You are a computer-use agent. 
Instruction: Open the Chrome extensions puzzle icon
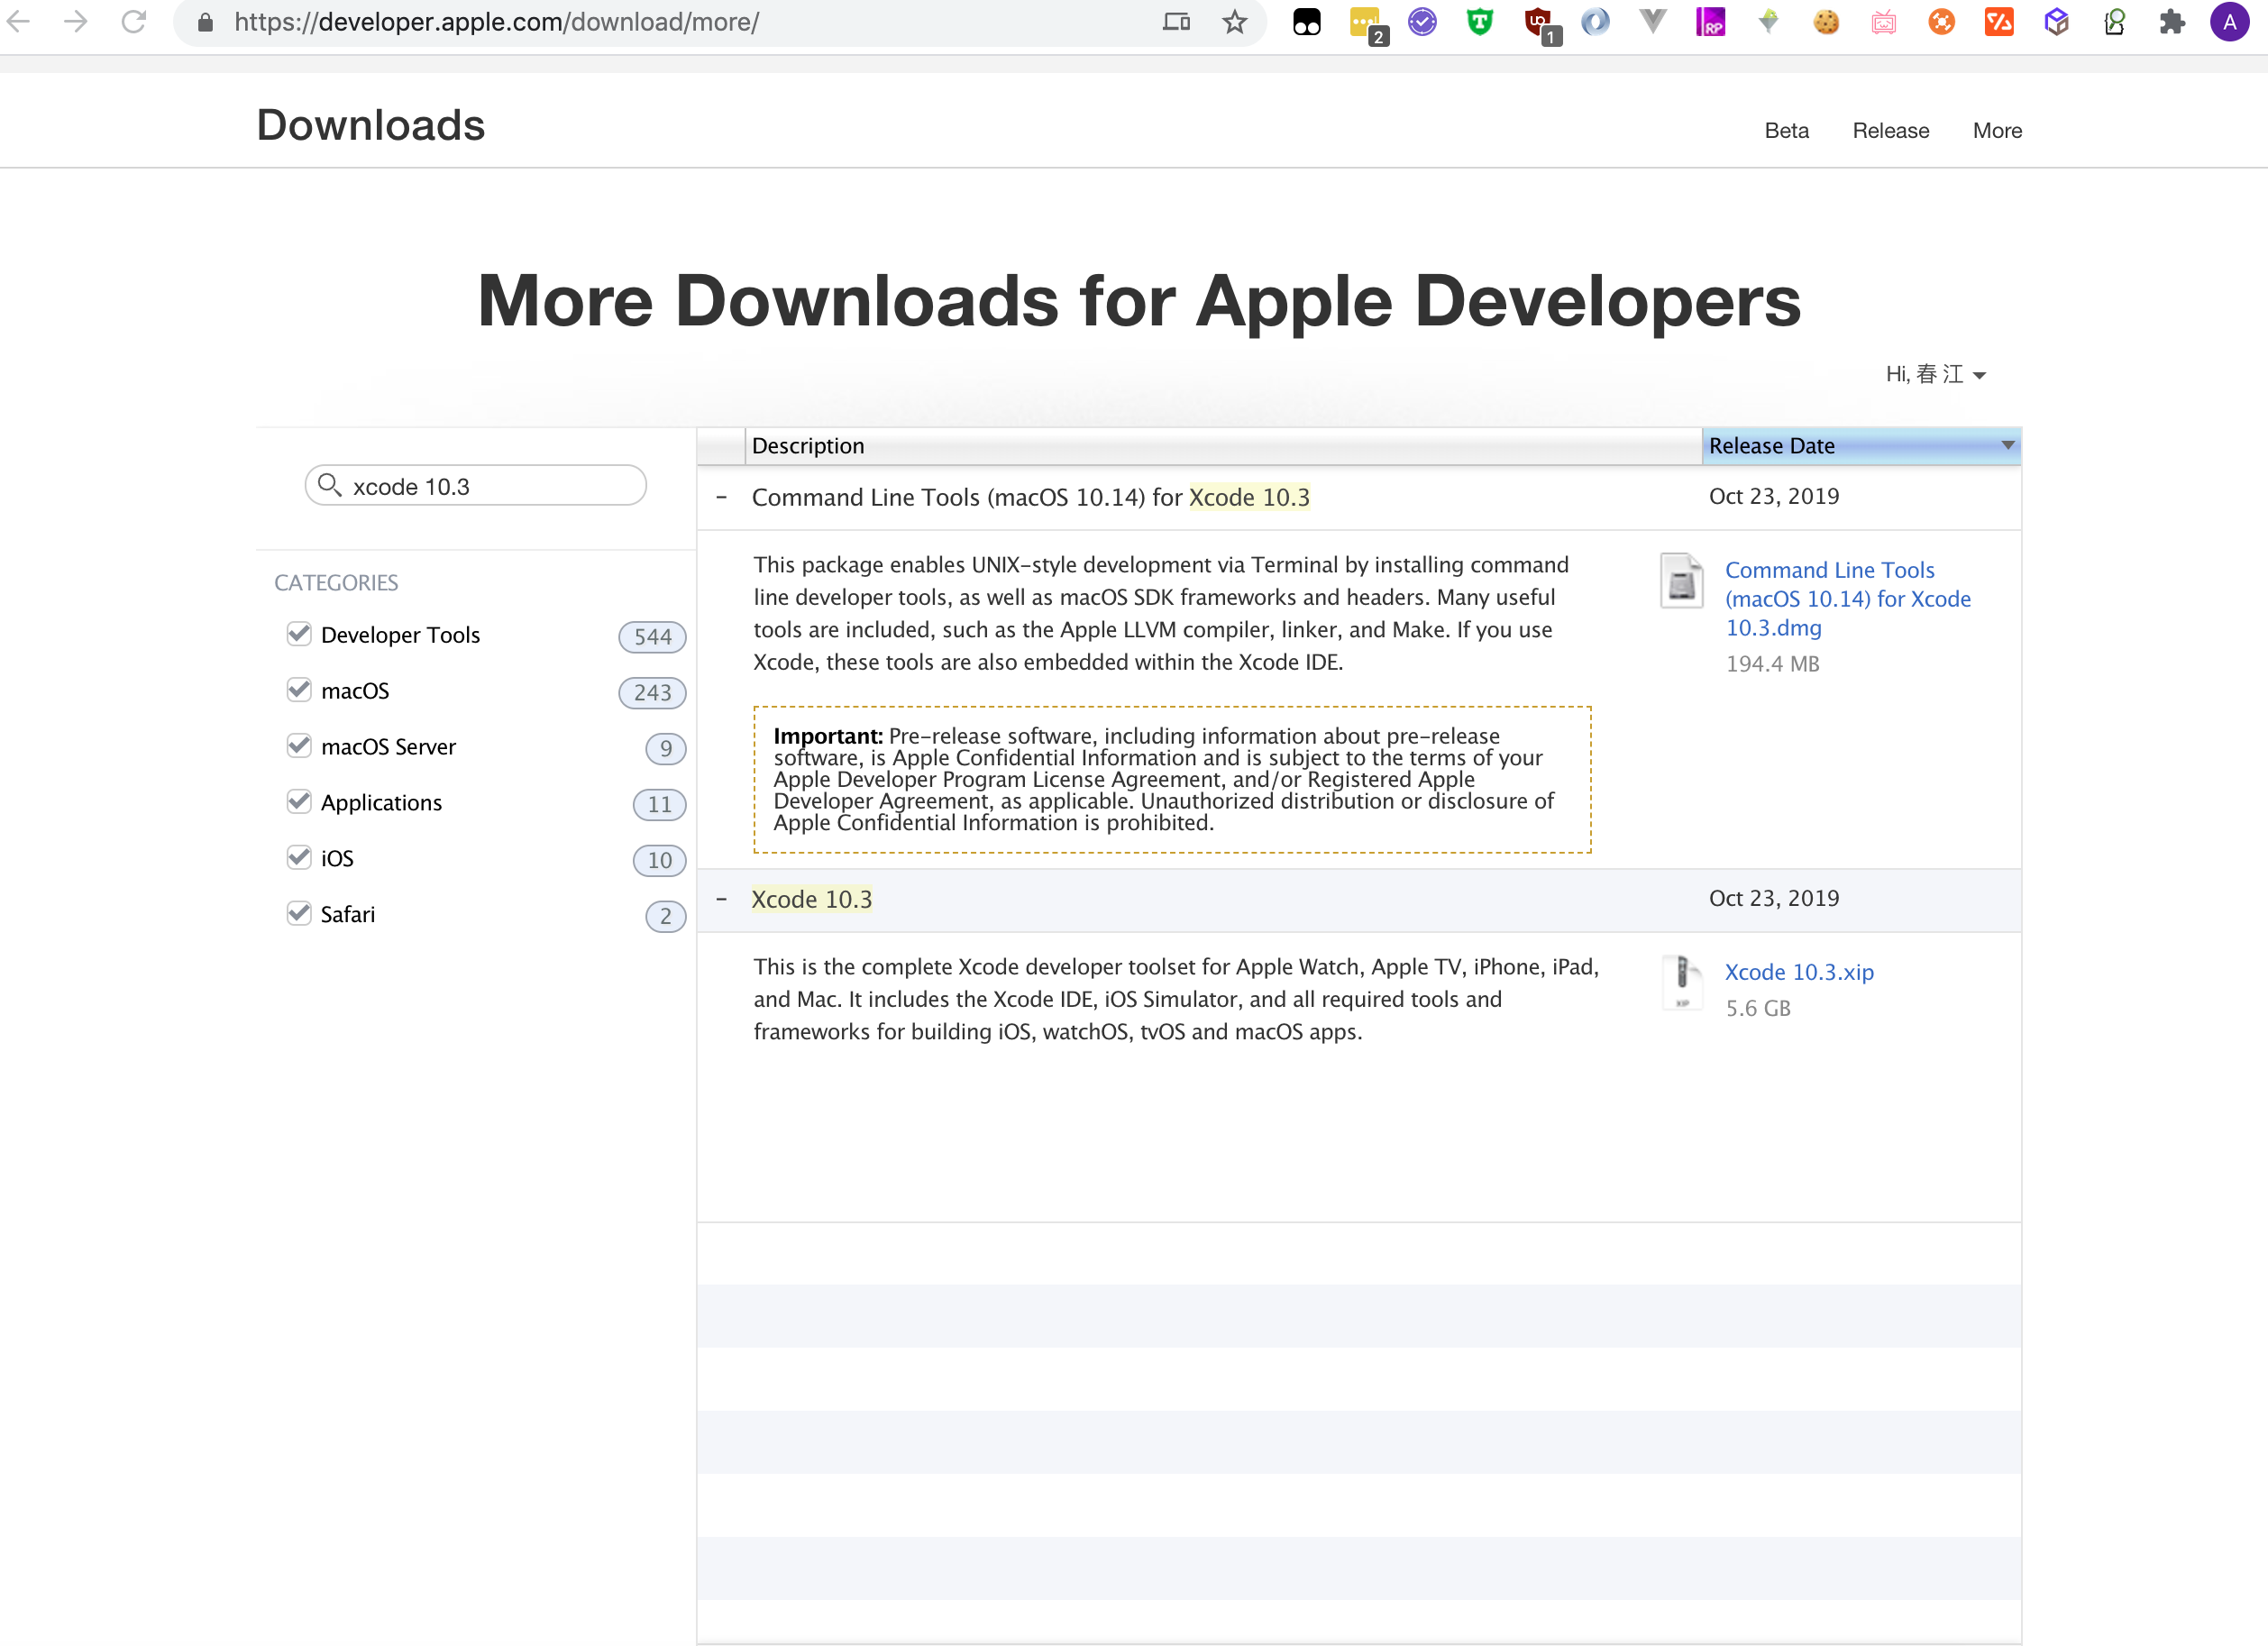(2171, 22)
